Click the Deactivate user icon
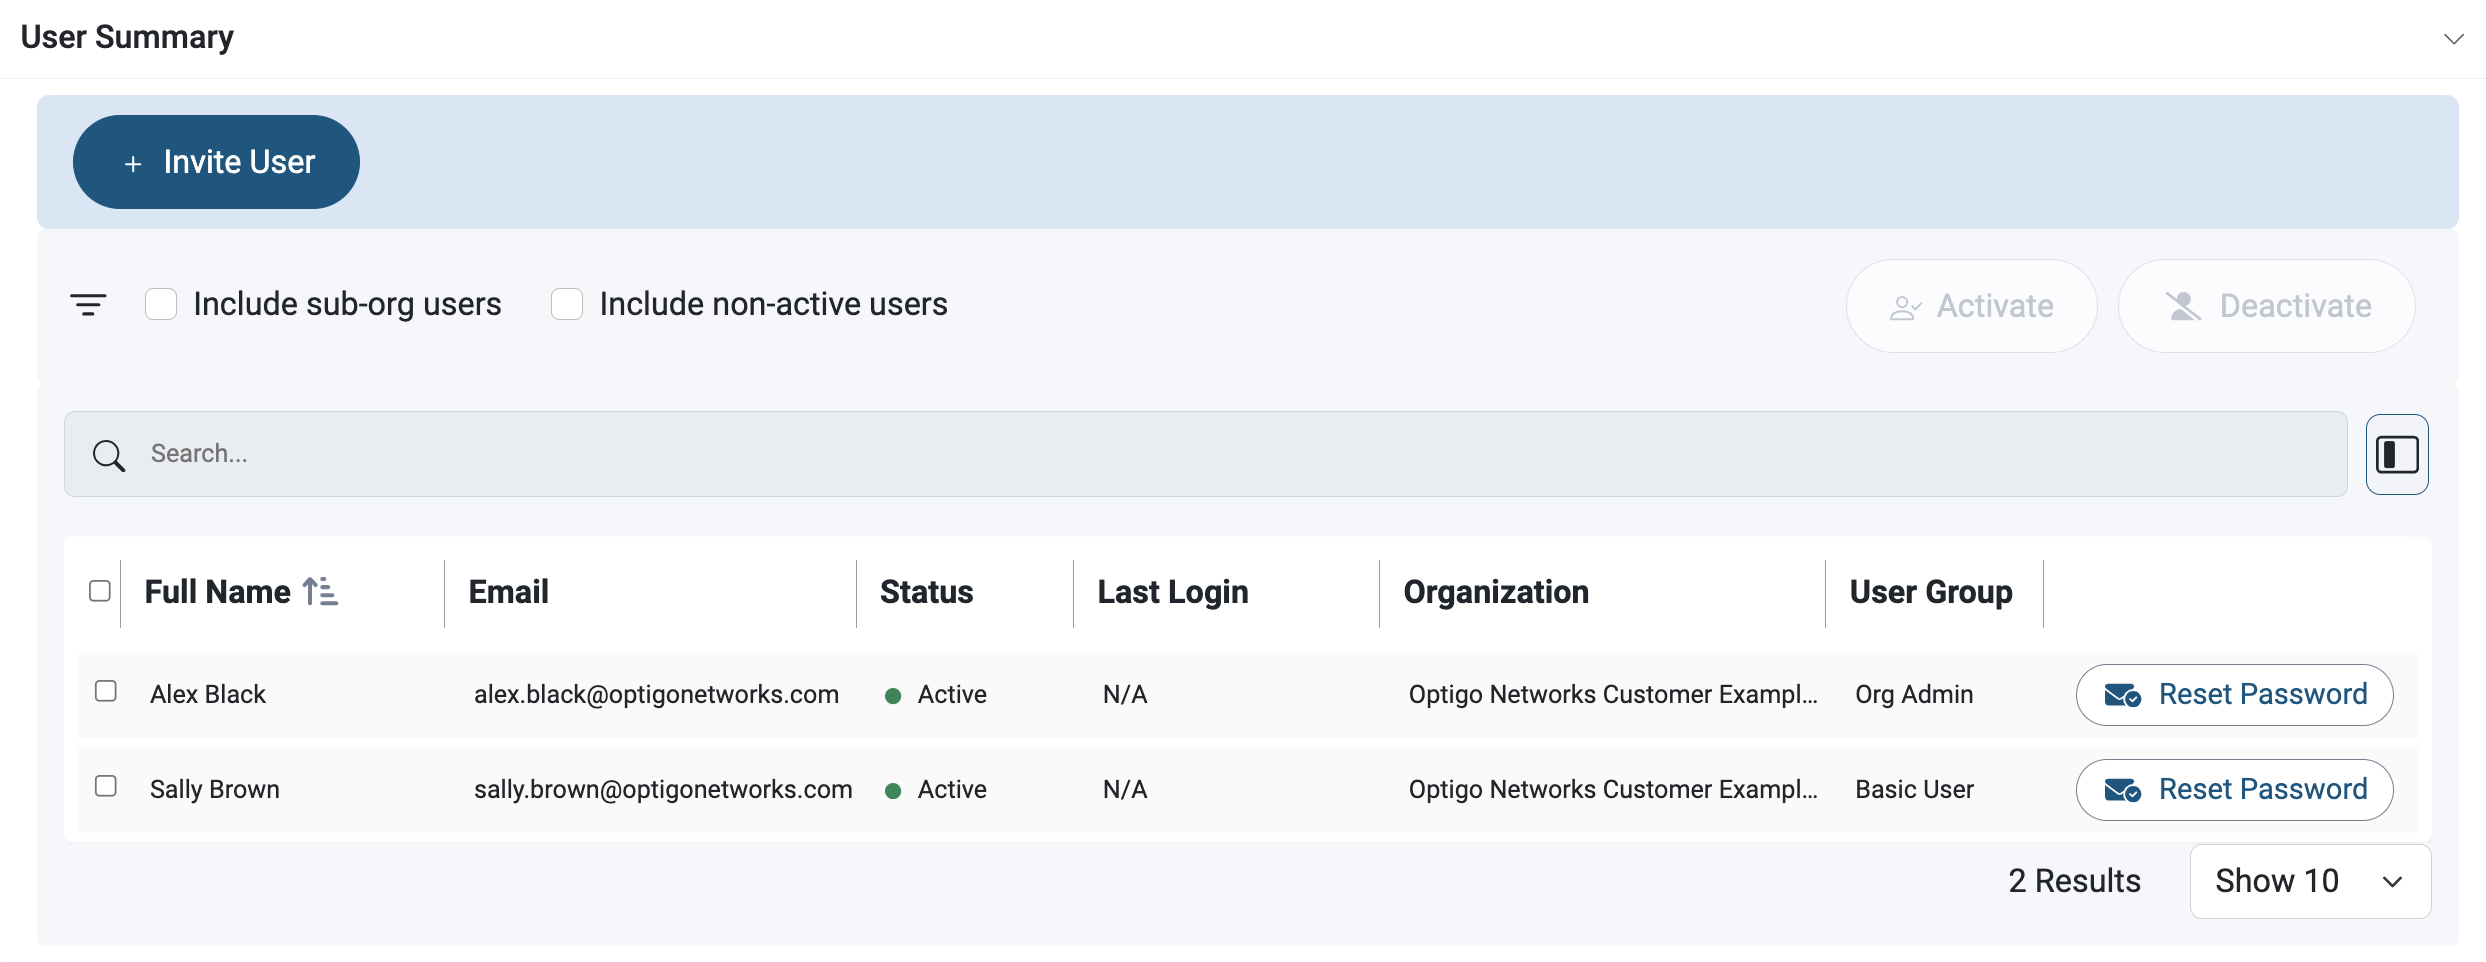2486x962 pixels. tap(2183, 306)
